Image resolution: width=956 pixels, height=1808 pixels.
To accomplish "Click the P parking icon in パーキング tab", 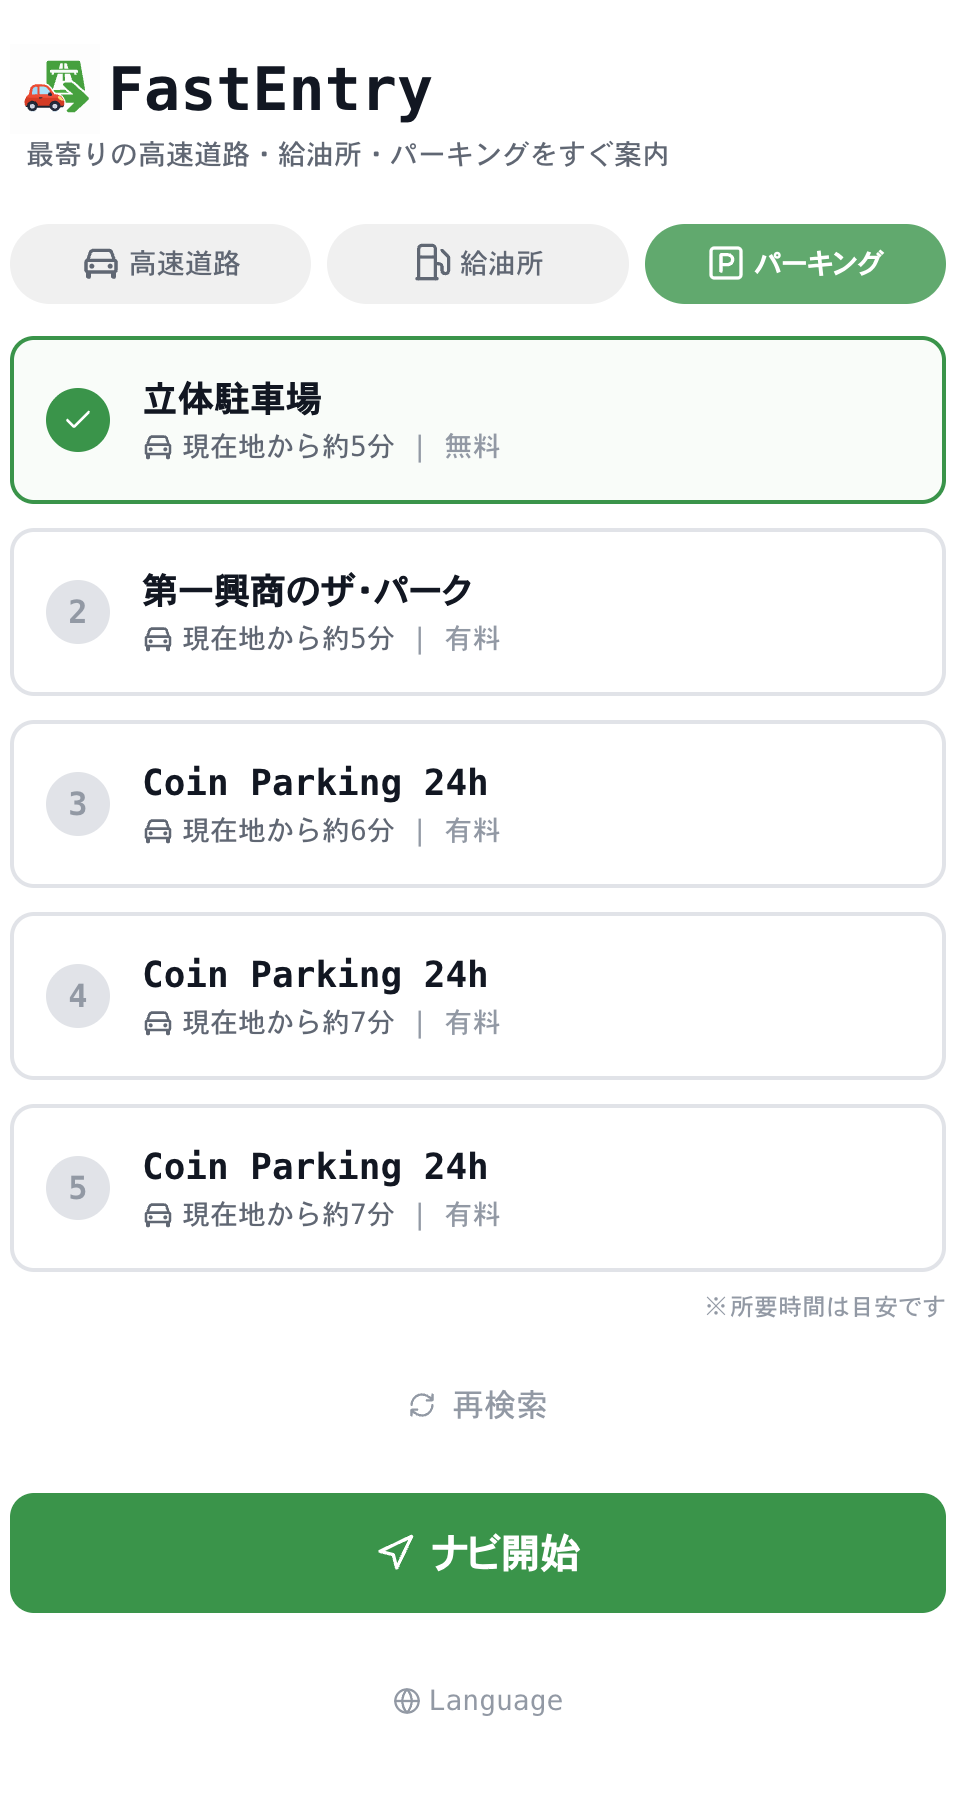I will tap(725, 264).
